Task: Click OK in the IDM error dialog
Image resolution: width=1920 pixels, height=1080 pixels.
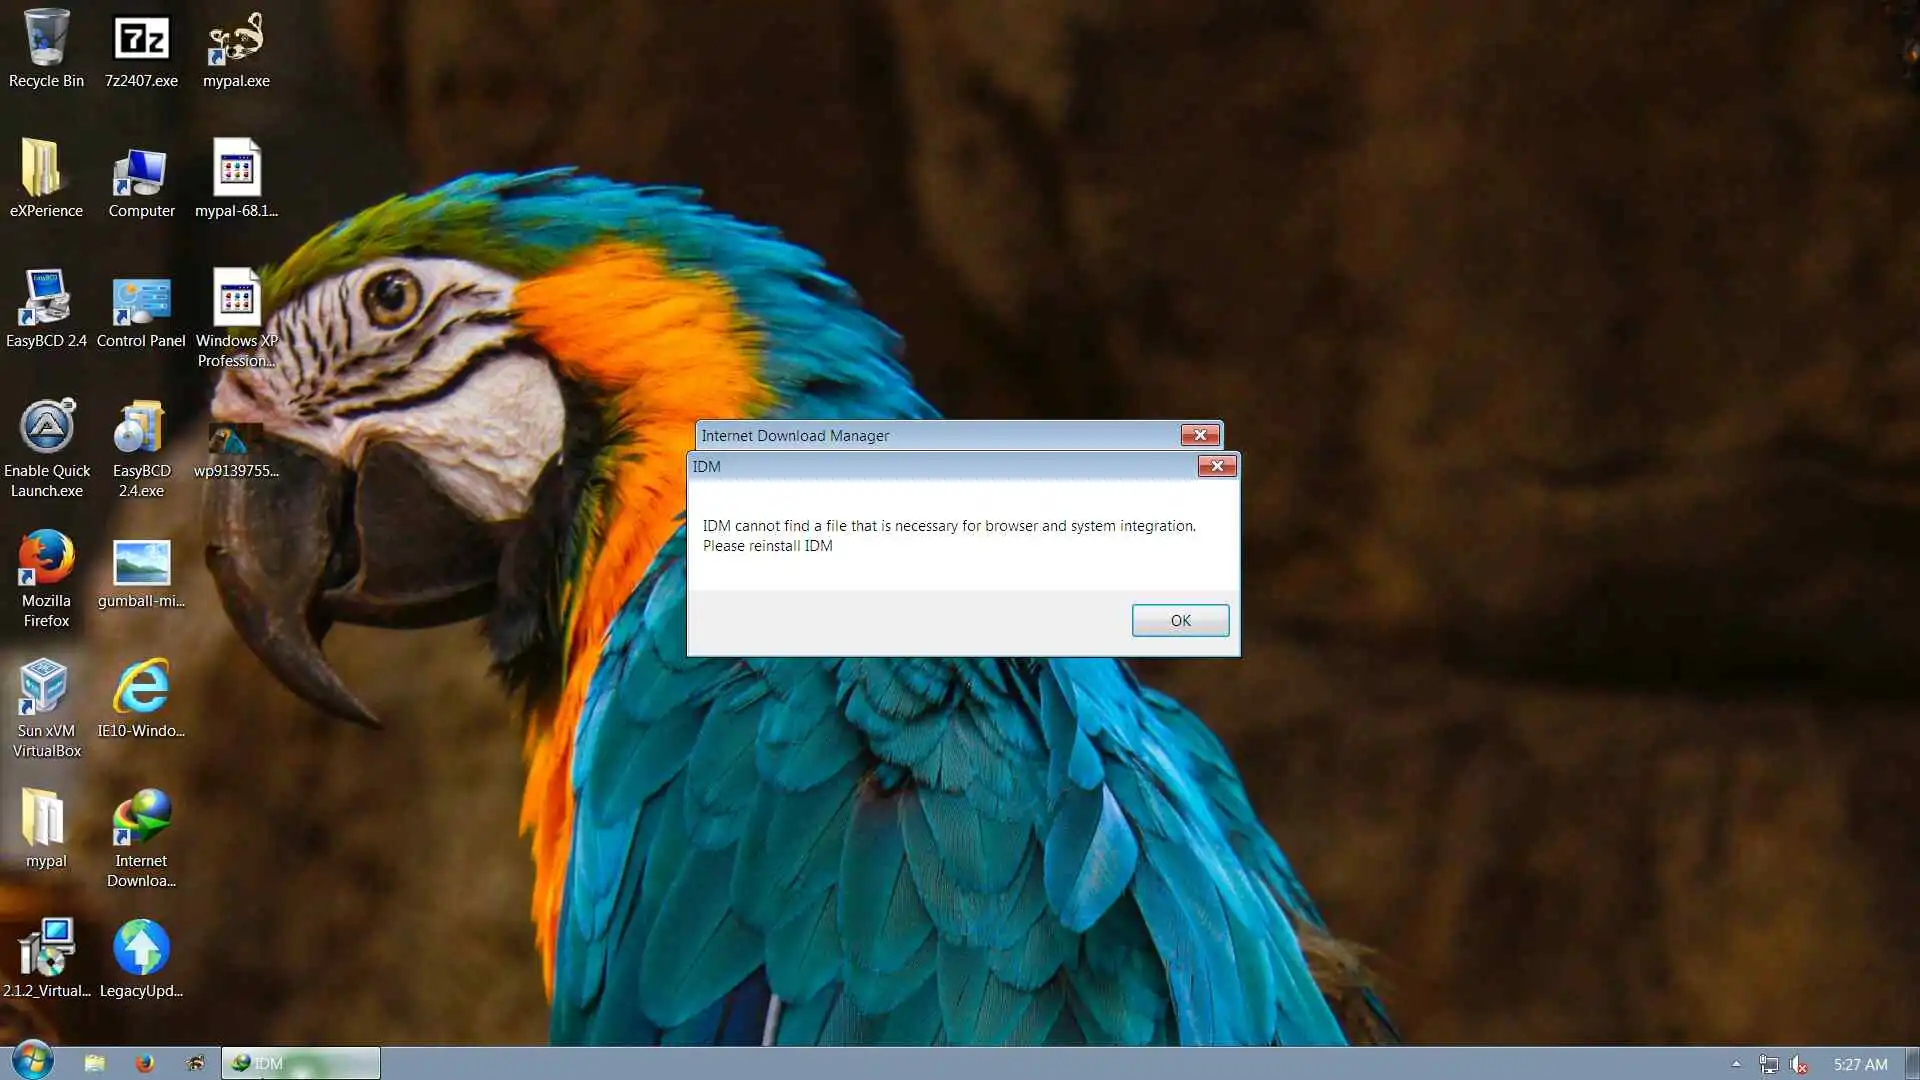Action: [x=1180, y=620]
